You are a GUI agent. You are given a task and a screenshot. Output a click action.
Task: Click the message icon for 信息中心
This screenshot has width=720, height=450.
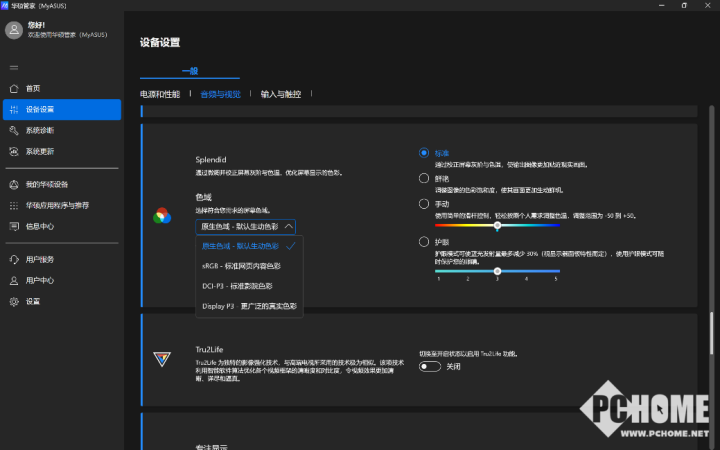point(14,226)
